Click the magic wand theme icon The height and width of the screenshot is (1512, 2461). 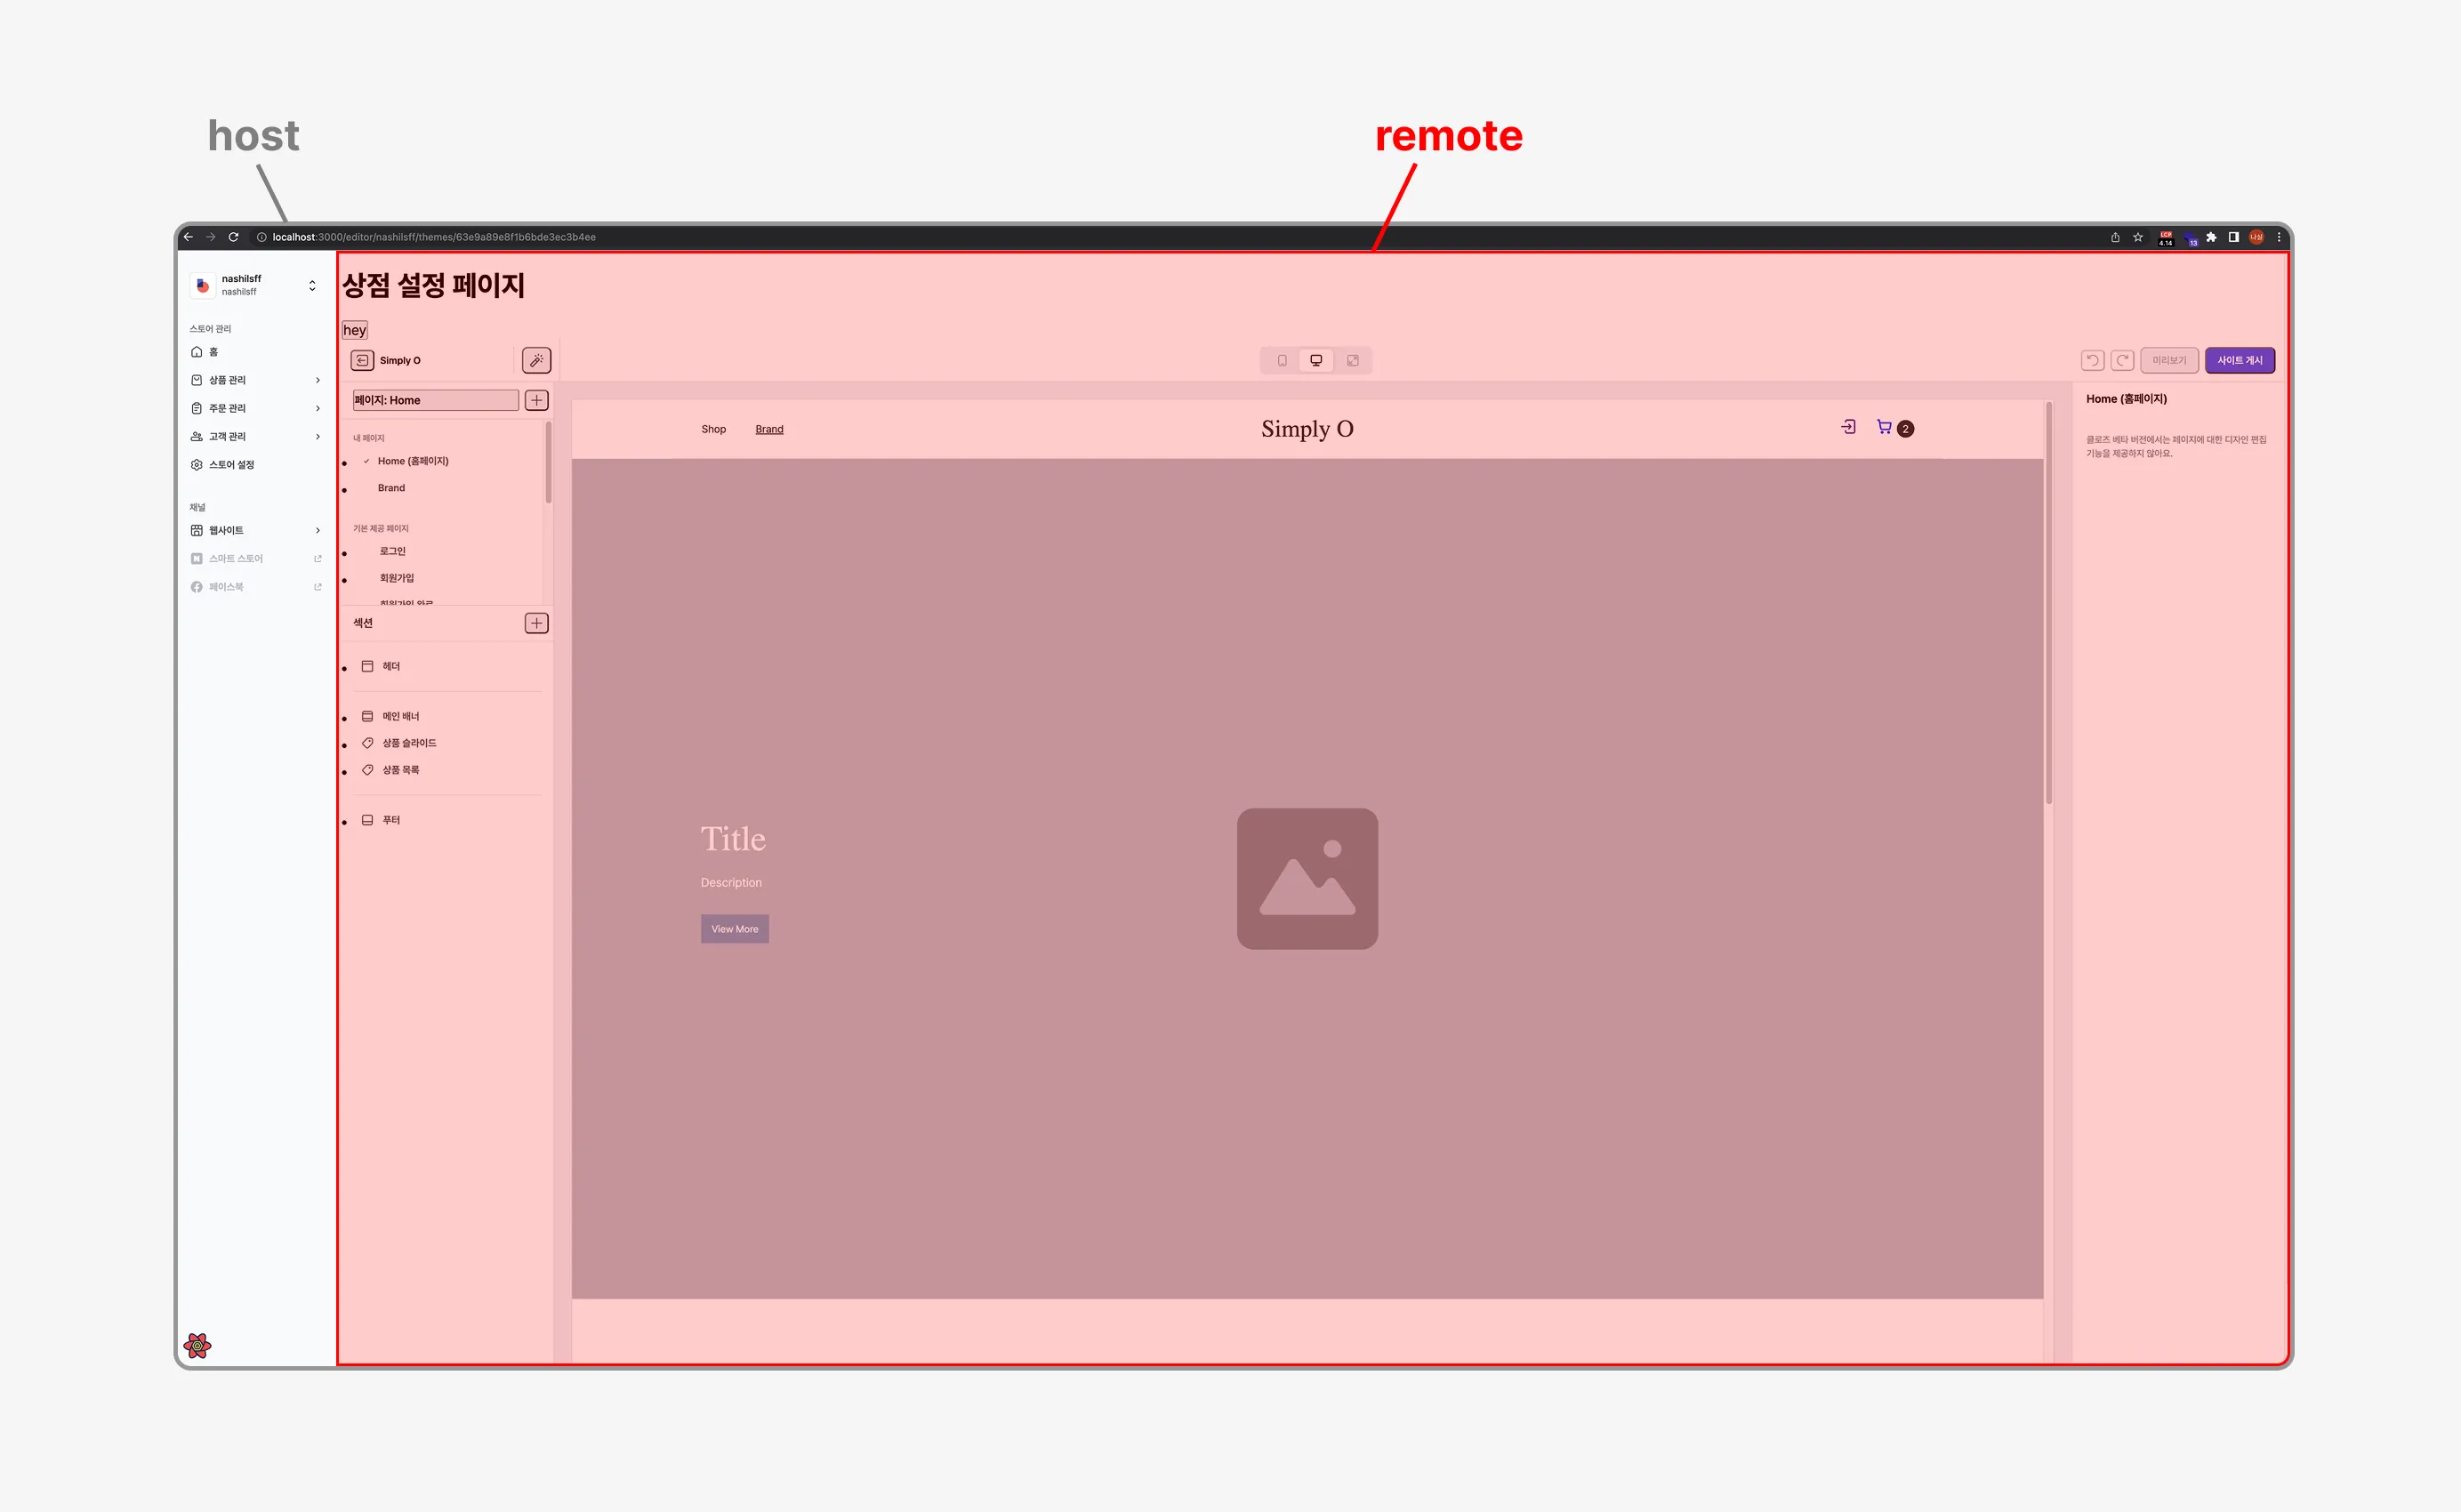pyautogui.click(x=536, y=360)
